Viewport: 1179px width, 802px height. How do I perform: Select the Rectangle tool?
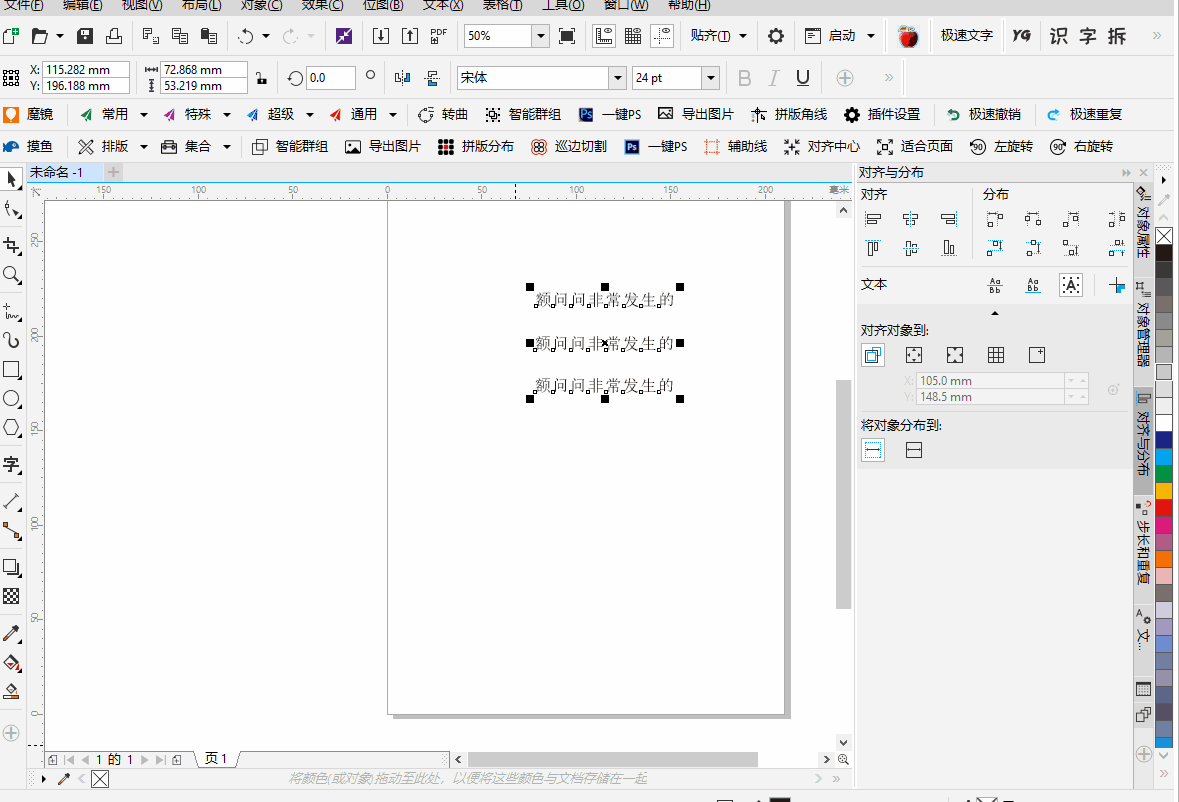[x=11, y=370]
